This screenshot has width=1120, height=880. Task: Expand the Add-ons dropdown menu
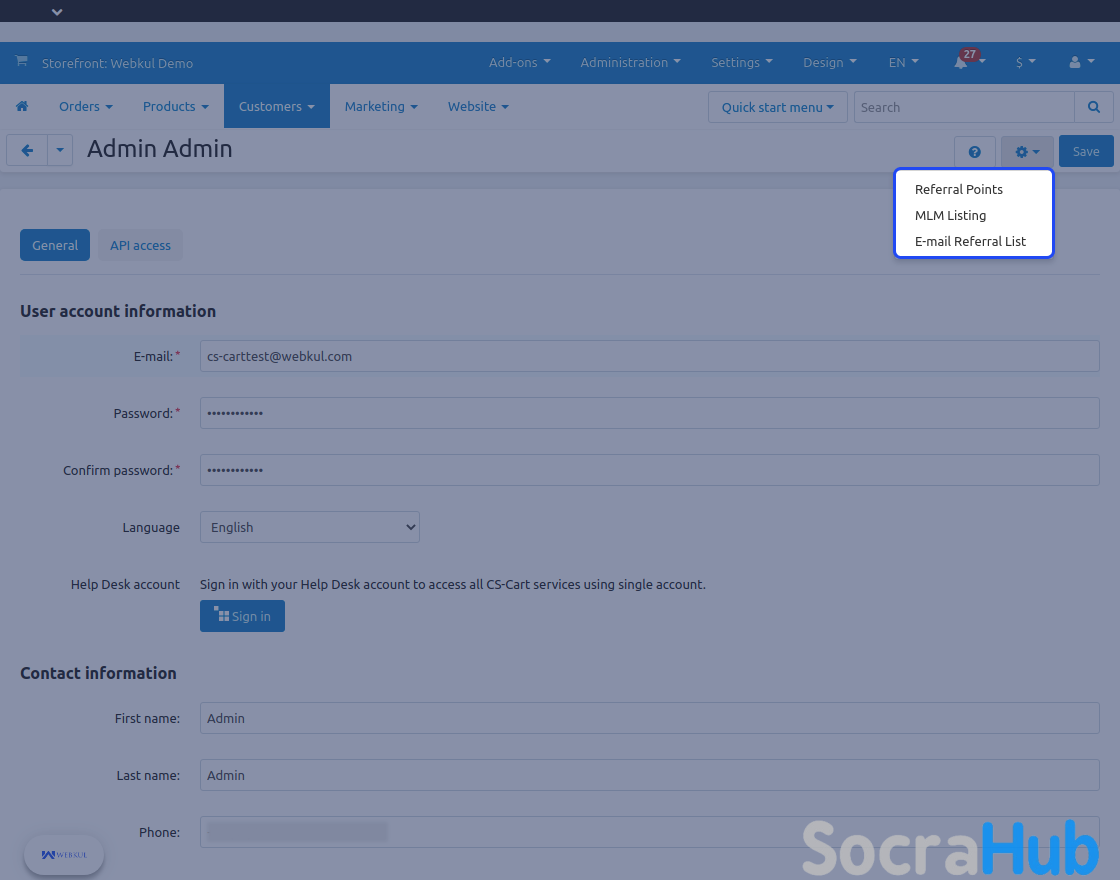pos(519,62)
